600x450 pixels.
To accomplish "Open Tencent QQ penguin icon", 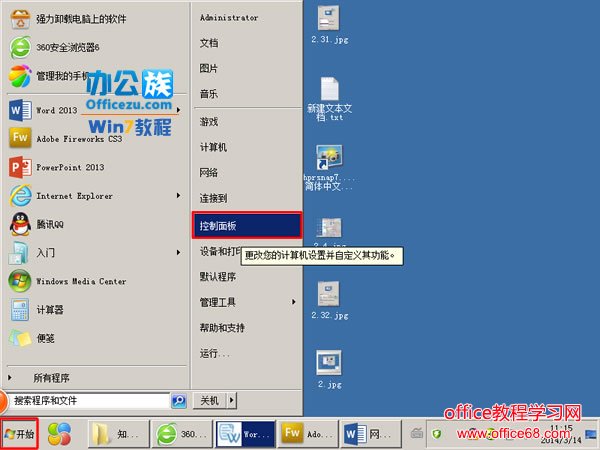I will tap(21, 224).
